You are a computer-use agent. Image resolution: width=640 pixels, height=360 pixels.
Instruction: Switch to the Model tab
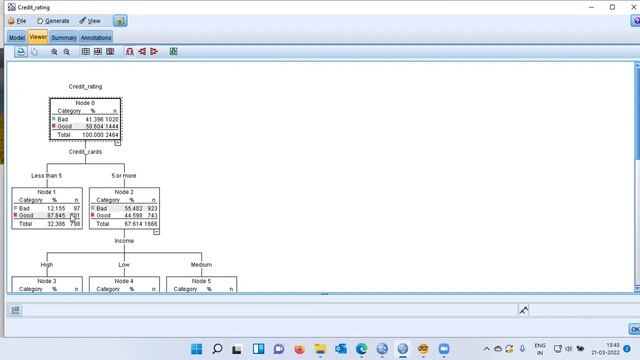point(17,38)
